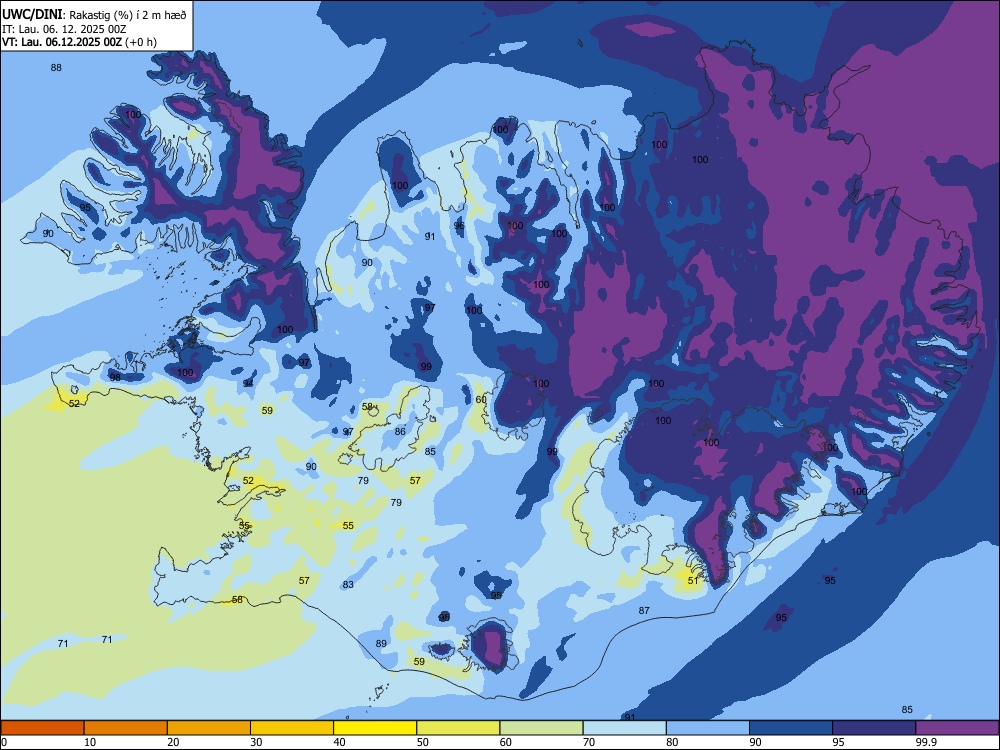Click the legend tick label '20'
Screen dimensions: 1000x750
pyautogui.click(x=173, y=742)
